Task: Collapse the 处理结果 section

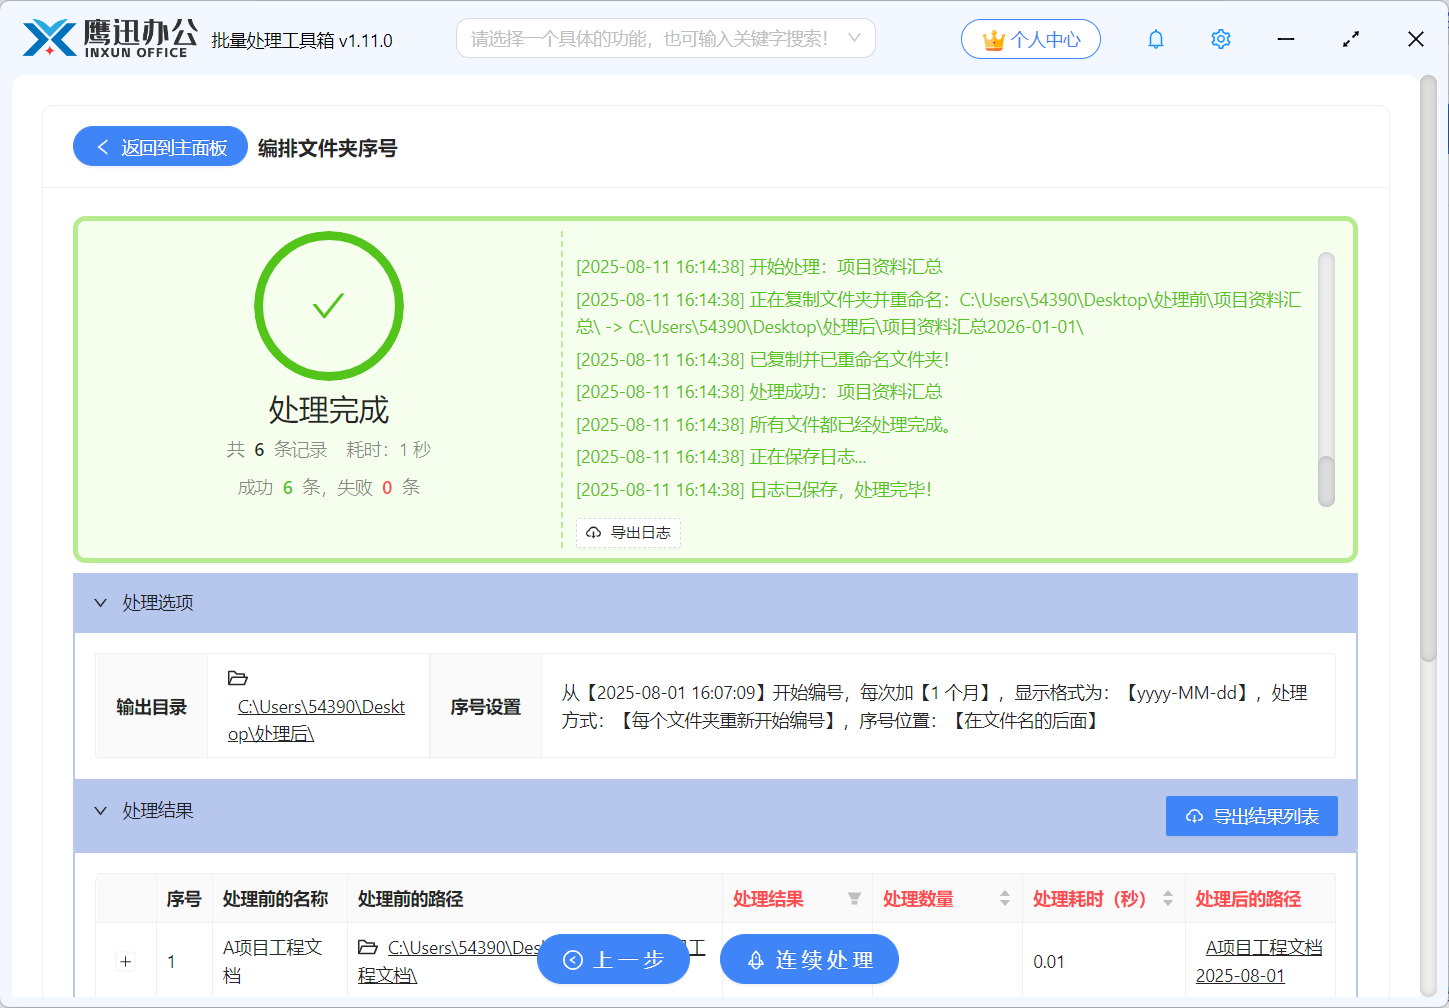Action: point(100,811)
